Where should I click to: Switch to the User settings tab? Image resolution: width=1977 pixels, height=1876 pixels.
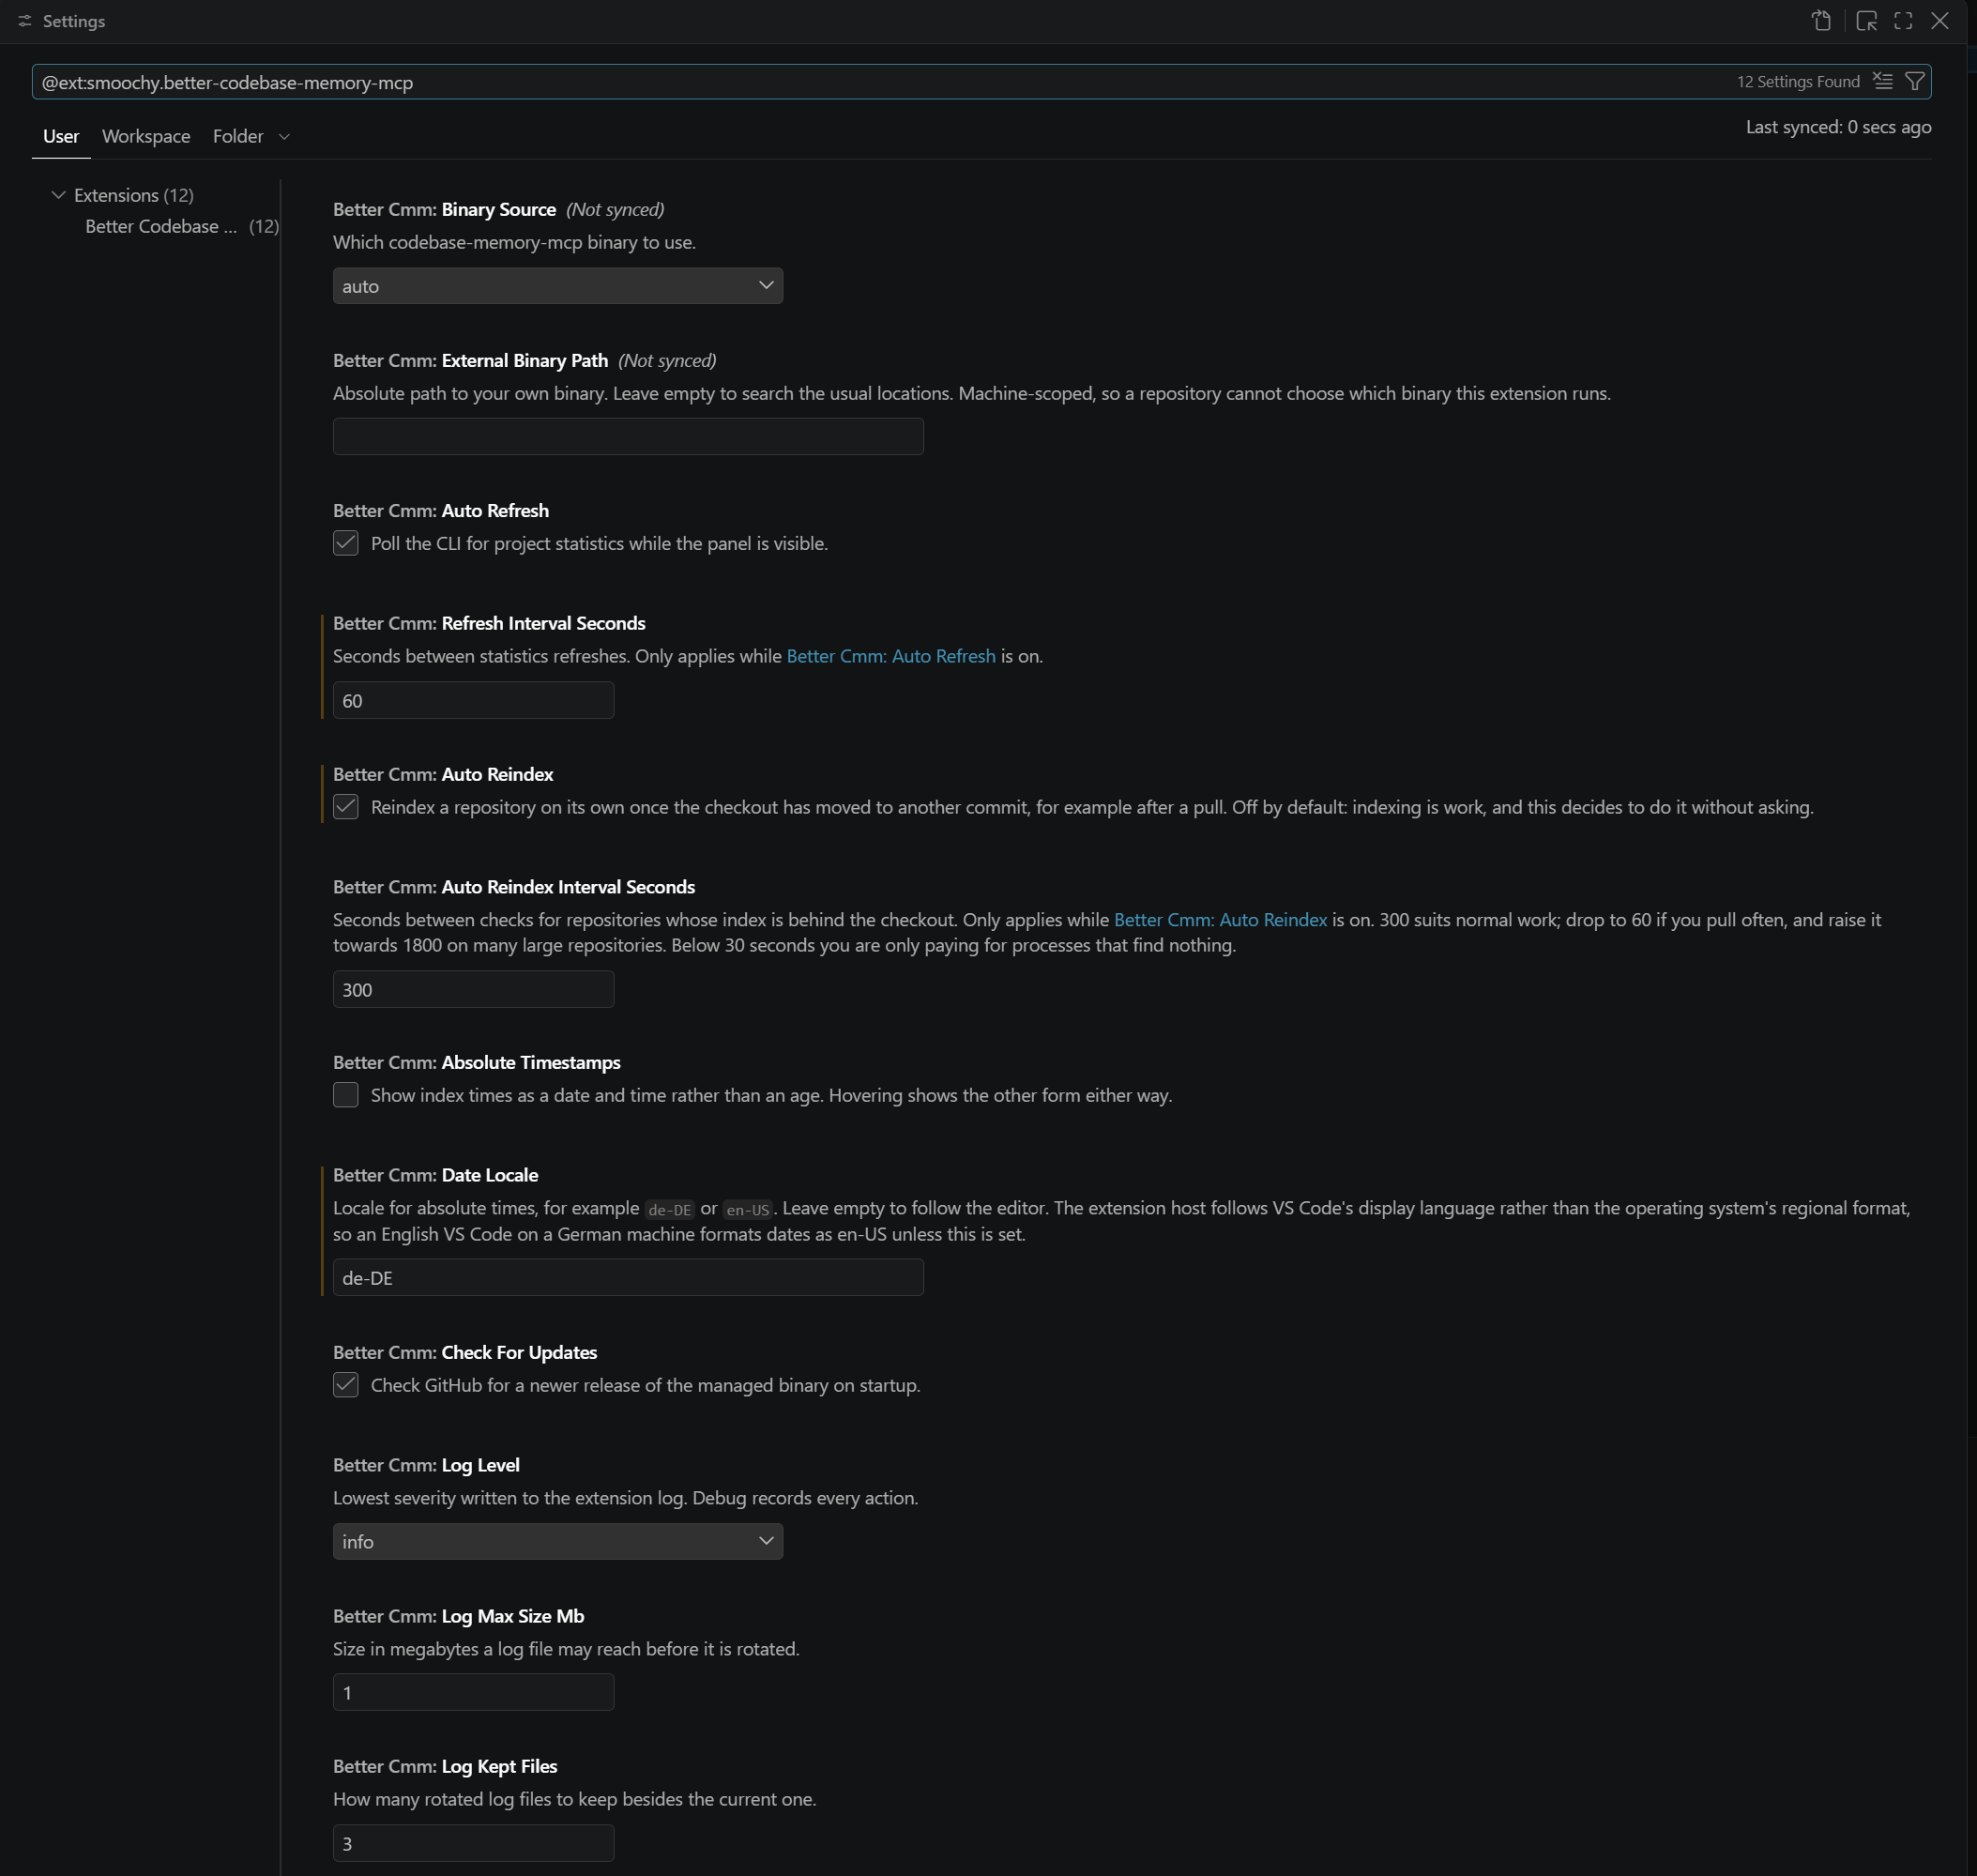[x=61, y=136]
